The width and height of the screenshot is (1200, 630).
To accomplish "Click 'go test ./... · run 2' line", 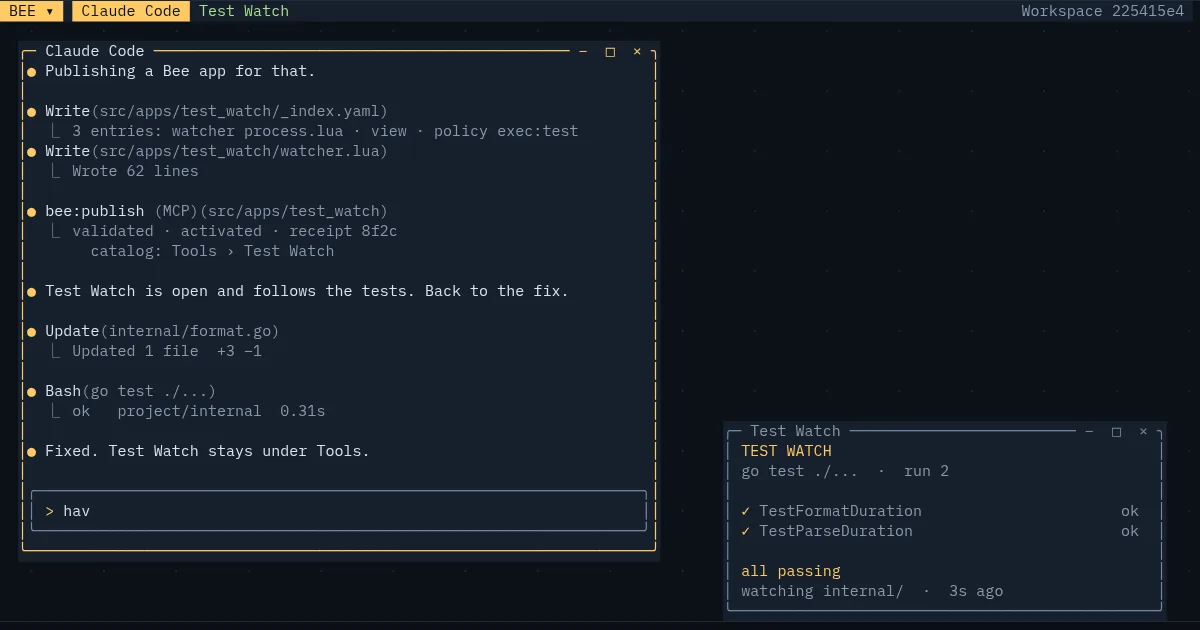I will click(x=845, y=471).
